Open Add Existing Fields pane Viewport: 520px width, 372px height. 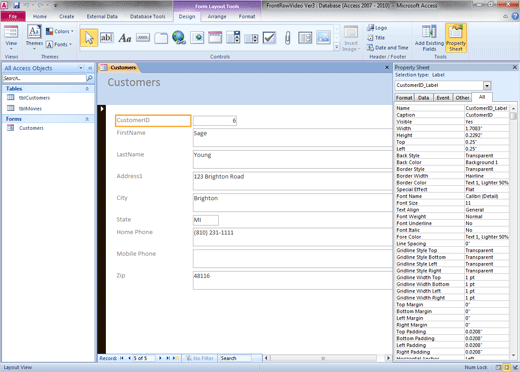(x=429, y=38)
